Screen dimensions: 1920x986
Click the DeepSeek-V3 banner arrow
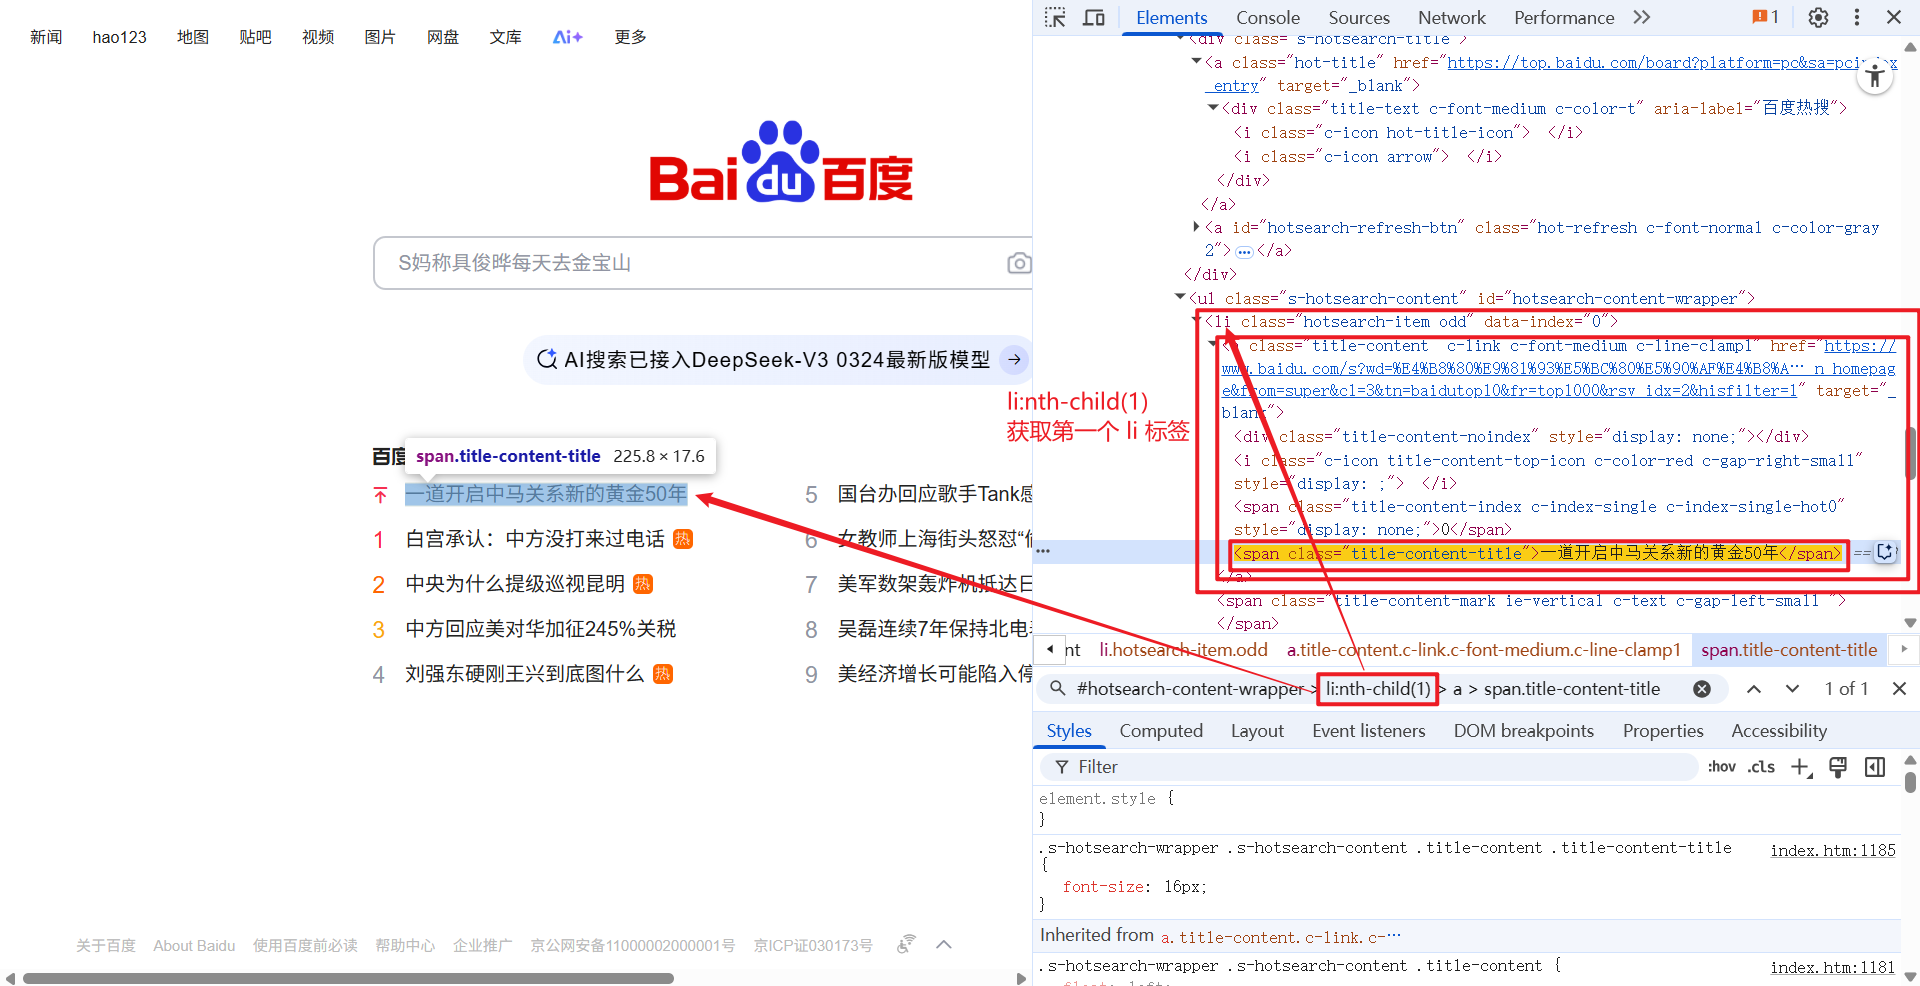point(1014,359)
